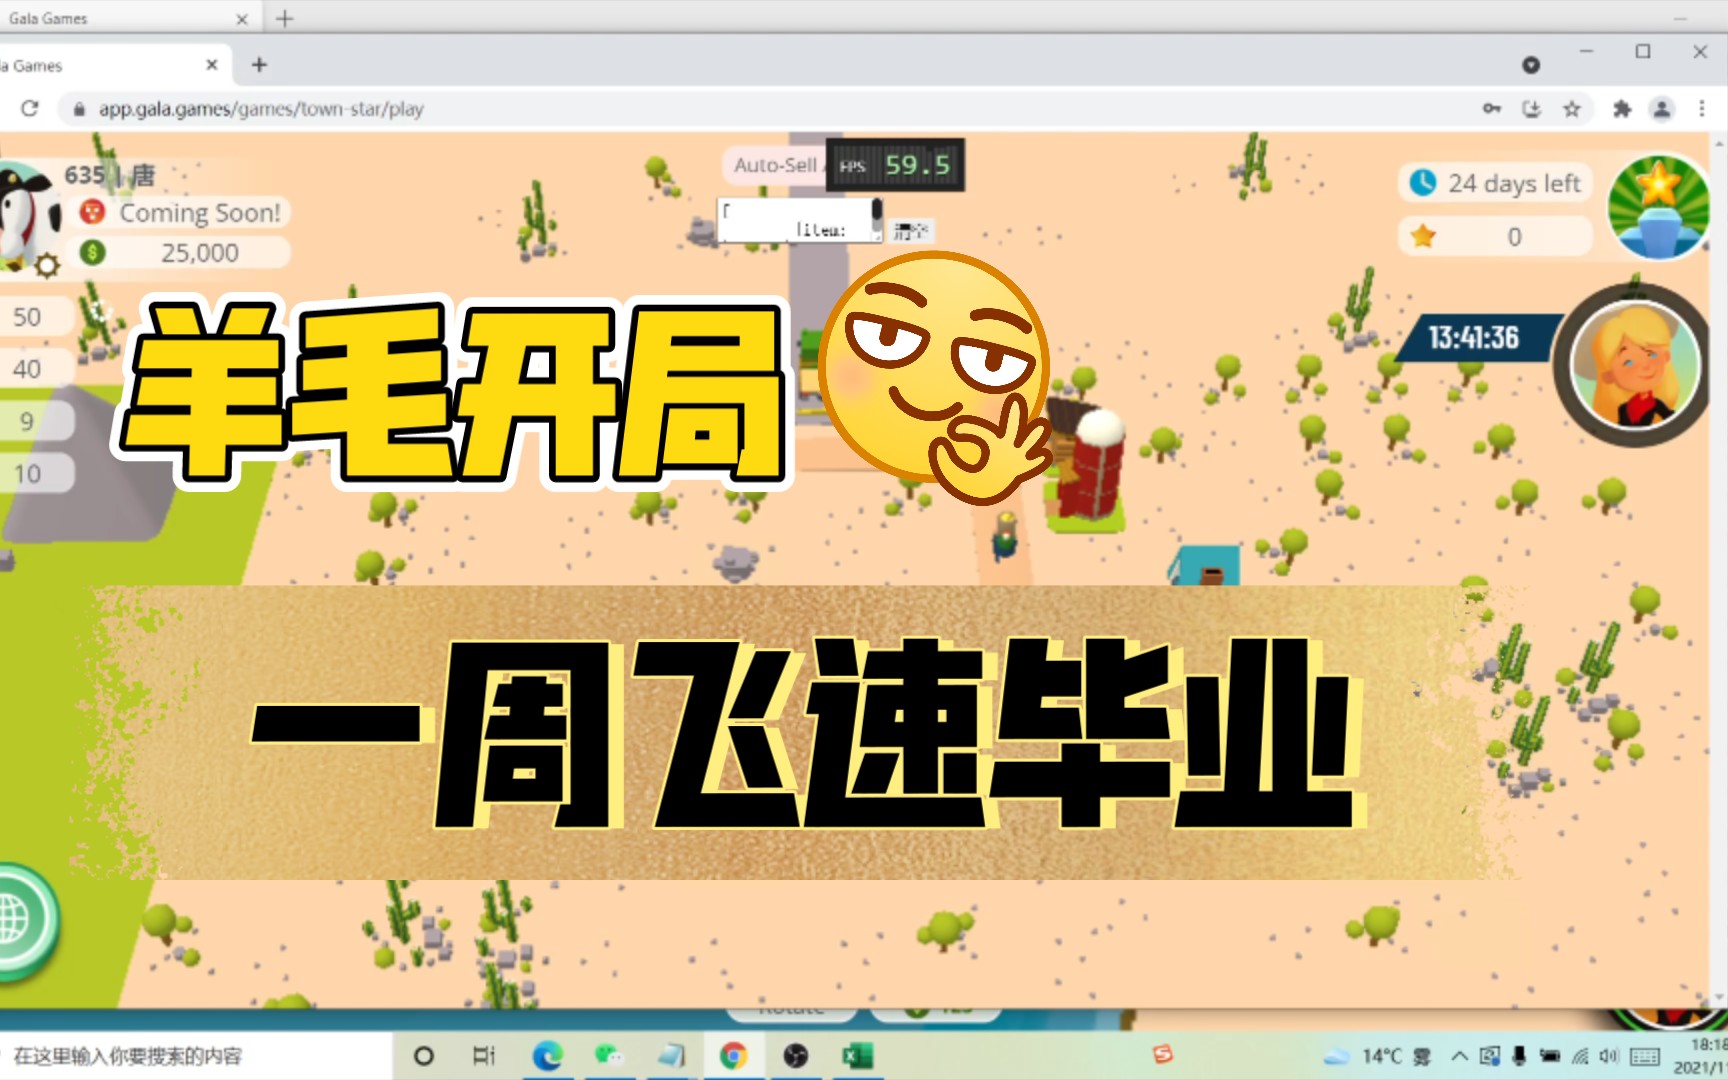
Task: Open OBS Studio from taskbar
Action: pyautogui.click(x=796, y=1056)
